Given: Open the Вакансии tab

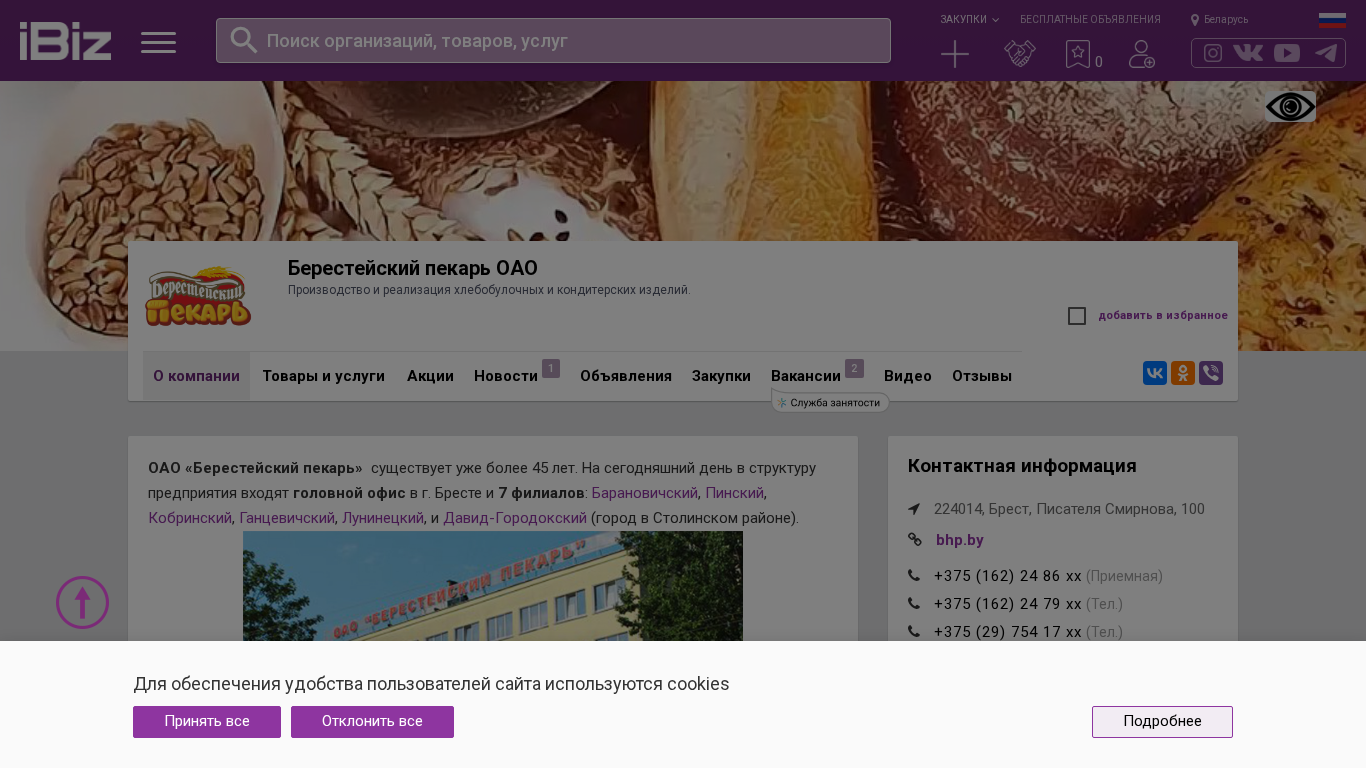Looking at the screenshot, I should coord(806,376).
